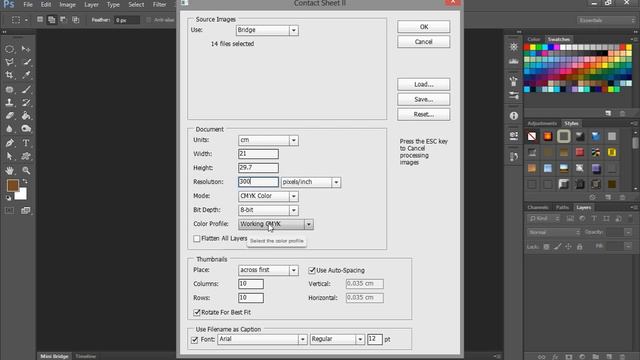Pick the red swatch in Swatches panel
This screenshot has height=360, width=640.
[527, 47]
